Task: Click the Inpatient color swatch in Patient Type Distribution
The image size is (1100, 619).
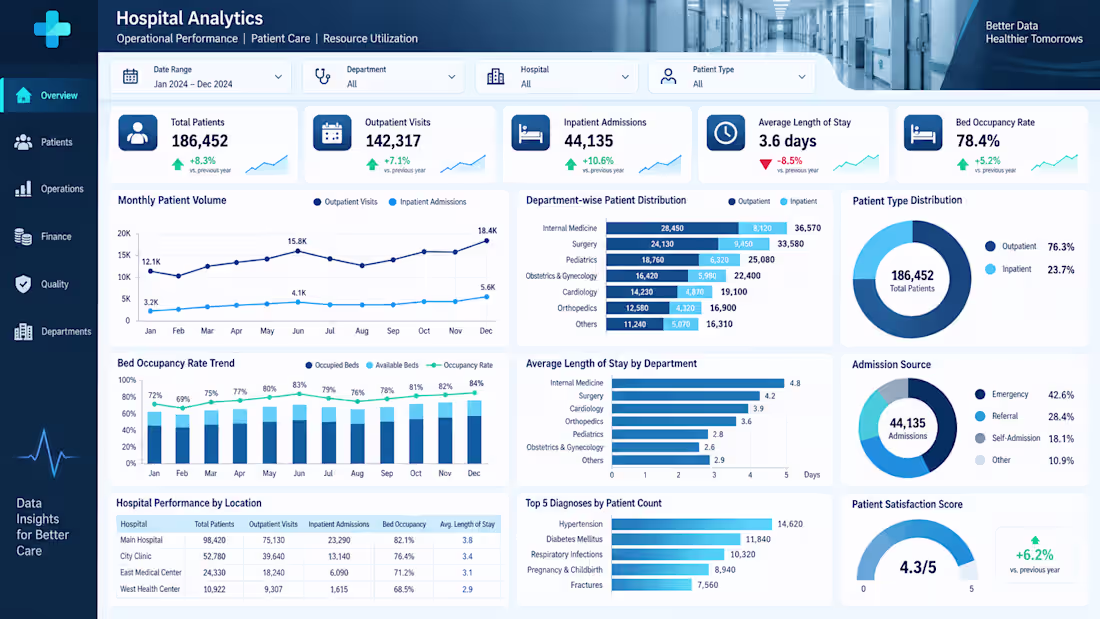Action: coord(990,269)
